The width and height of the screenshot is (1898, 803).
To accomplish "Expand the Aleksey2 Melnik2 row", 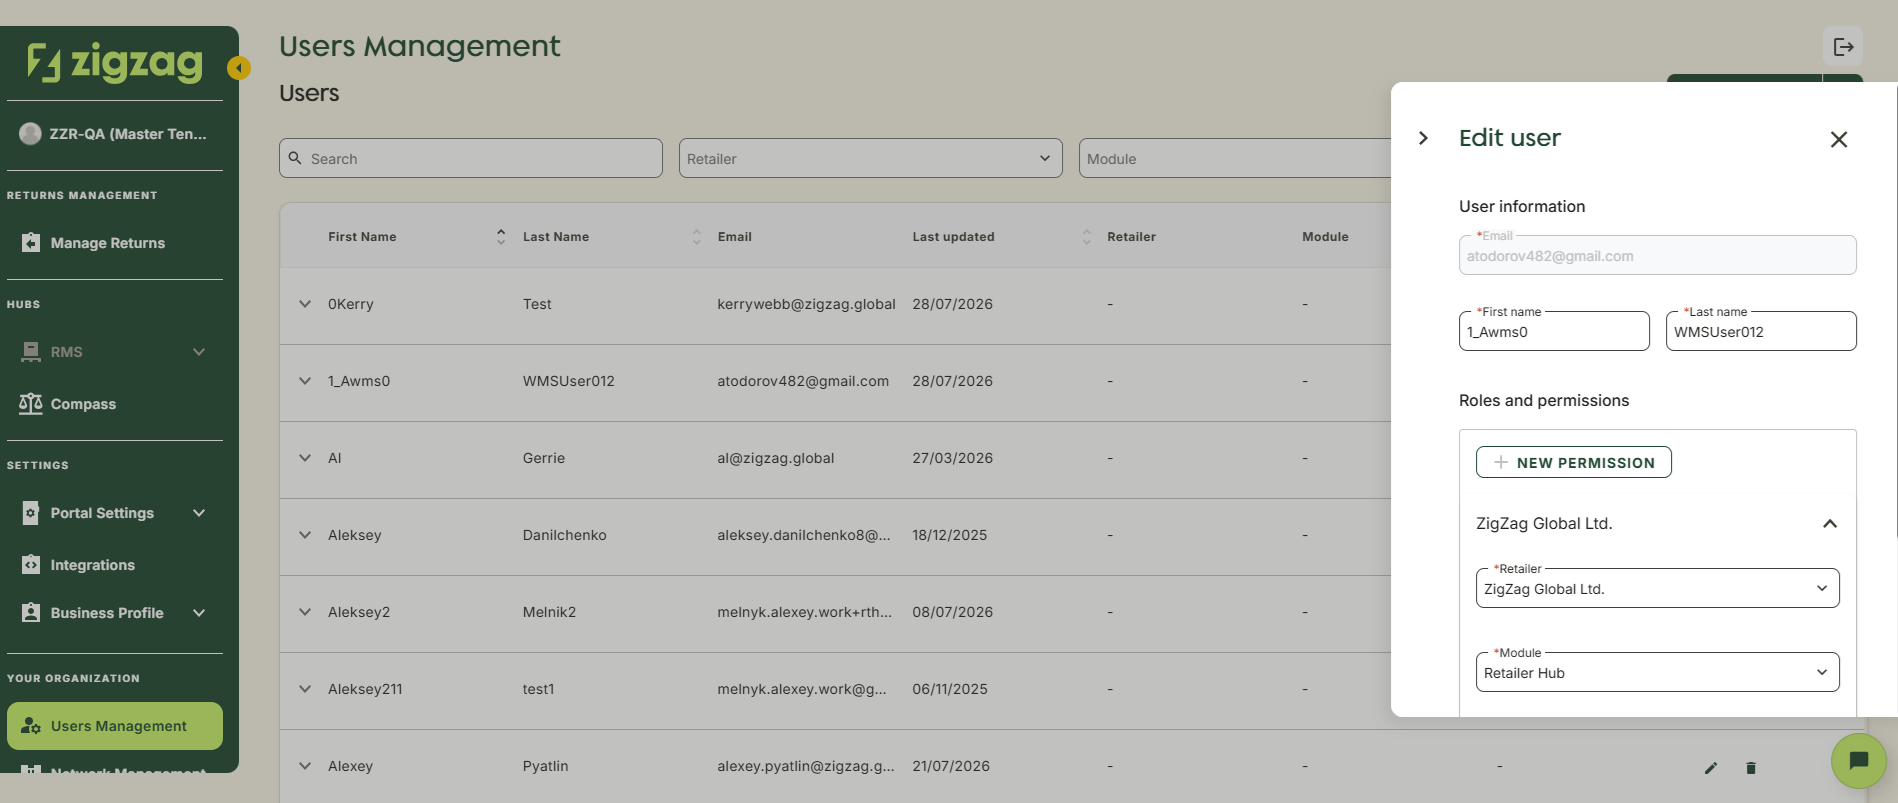I will [x=305, y=612].
